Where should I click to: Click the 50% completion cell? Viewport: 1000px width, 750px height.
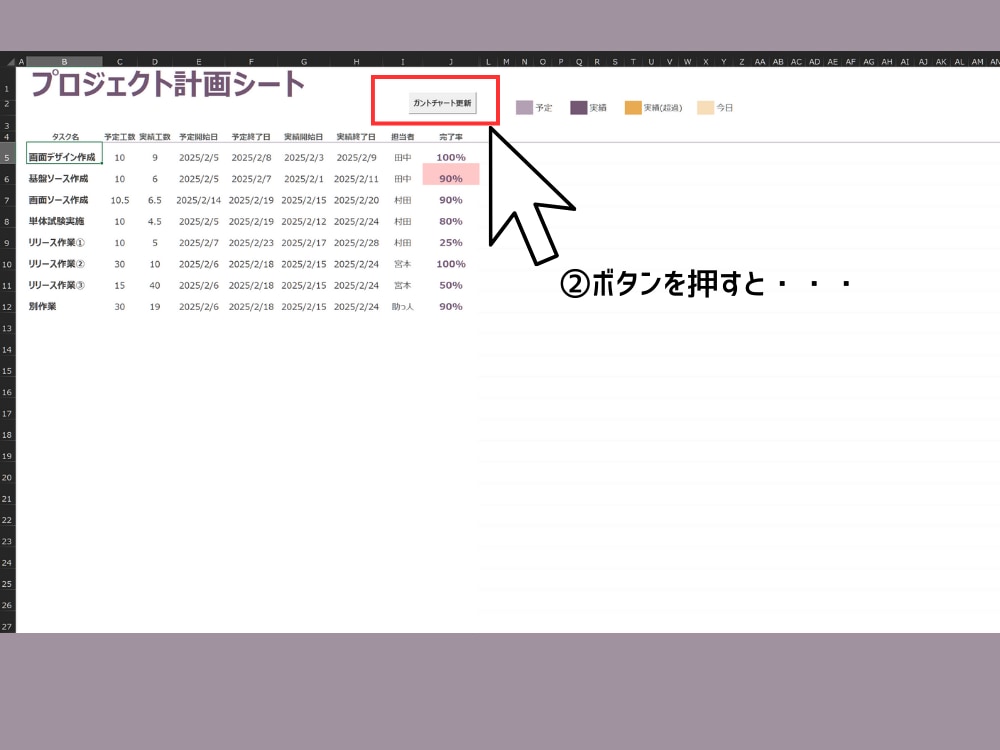pos(451,286)
